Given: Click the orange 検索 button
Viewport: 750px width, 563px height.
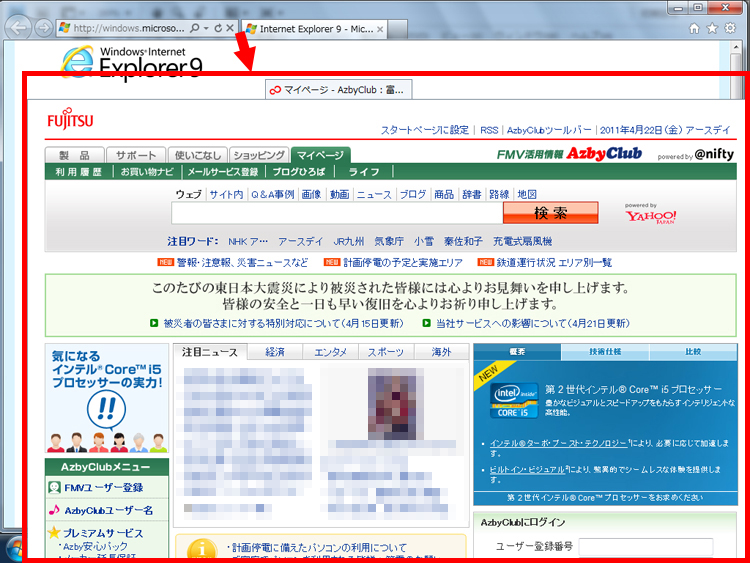Looking at the screenshot, I should pos(551,213).
